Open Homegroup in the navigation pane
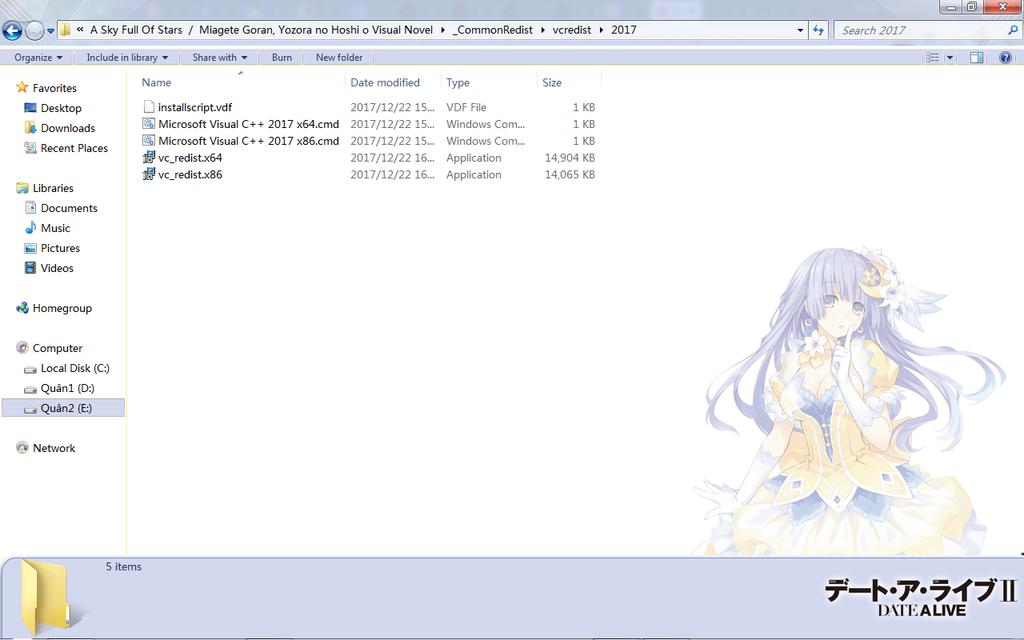This screenshot has height=640, width=1024. [62, 308]
